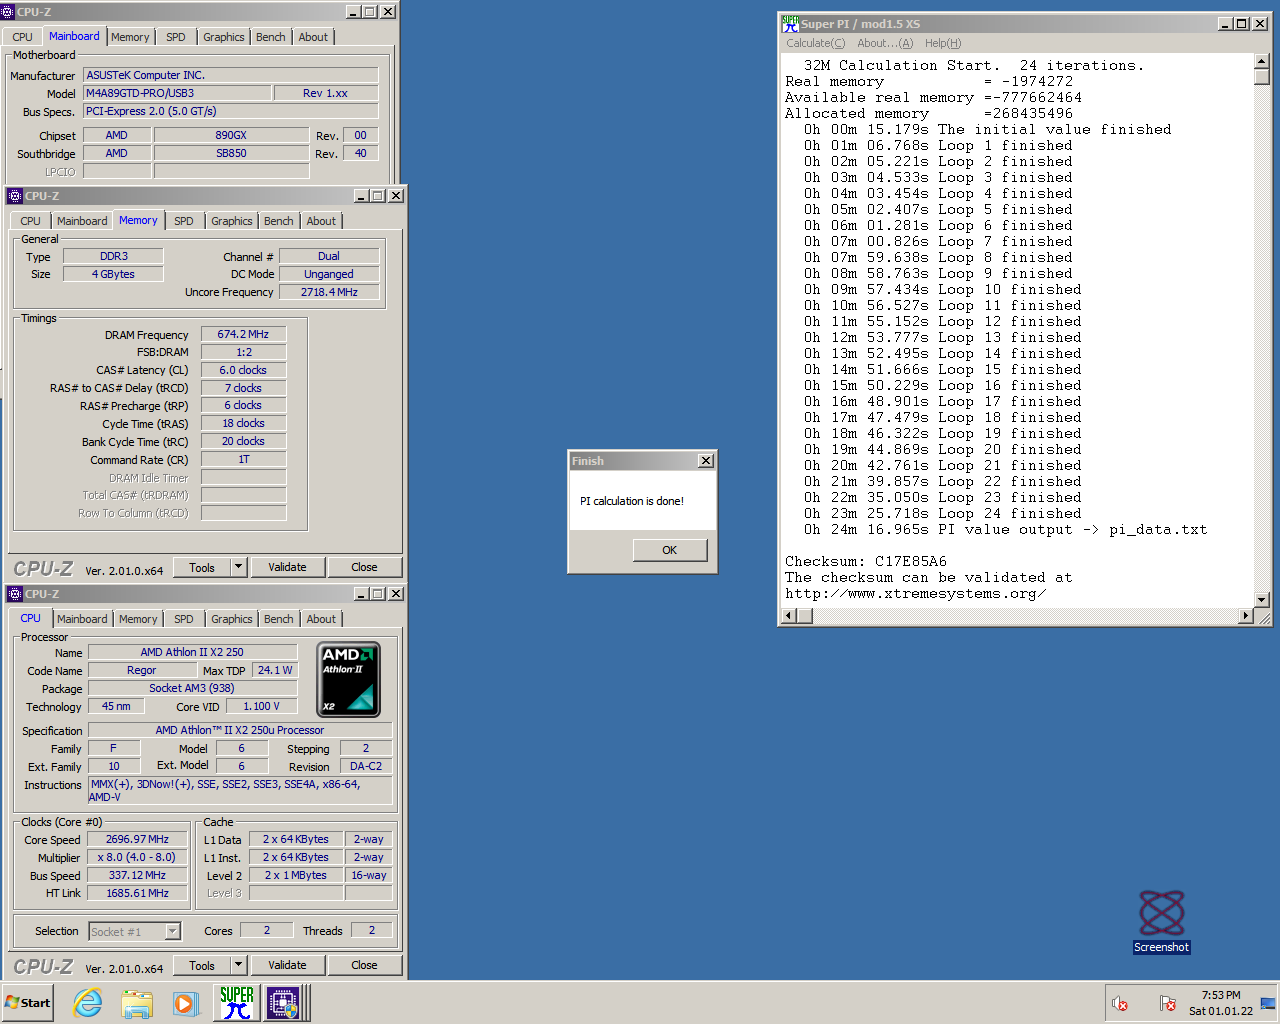Click the ASUSTeK Computer INC. manufacturer field
The height and width of the screenshot is (1024, 1280).
(x=231, y=75)
